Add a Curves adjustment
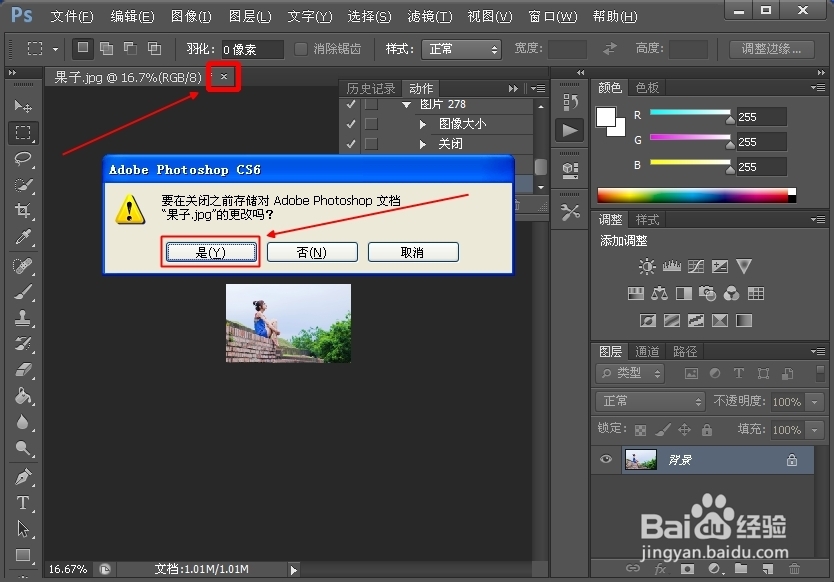The width and height of the screenshot is (834, 582). tap(696, 266)
